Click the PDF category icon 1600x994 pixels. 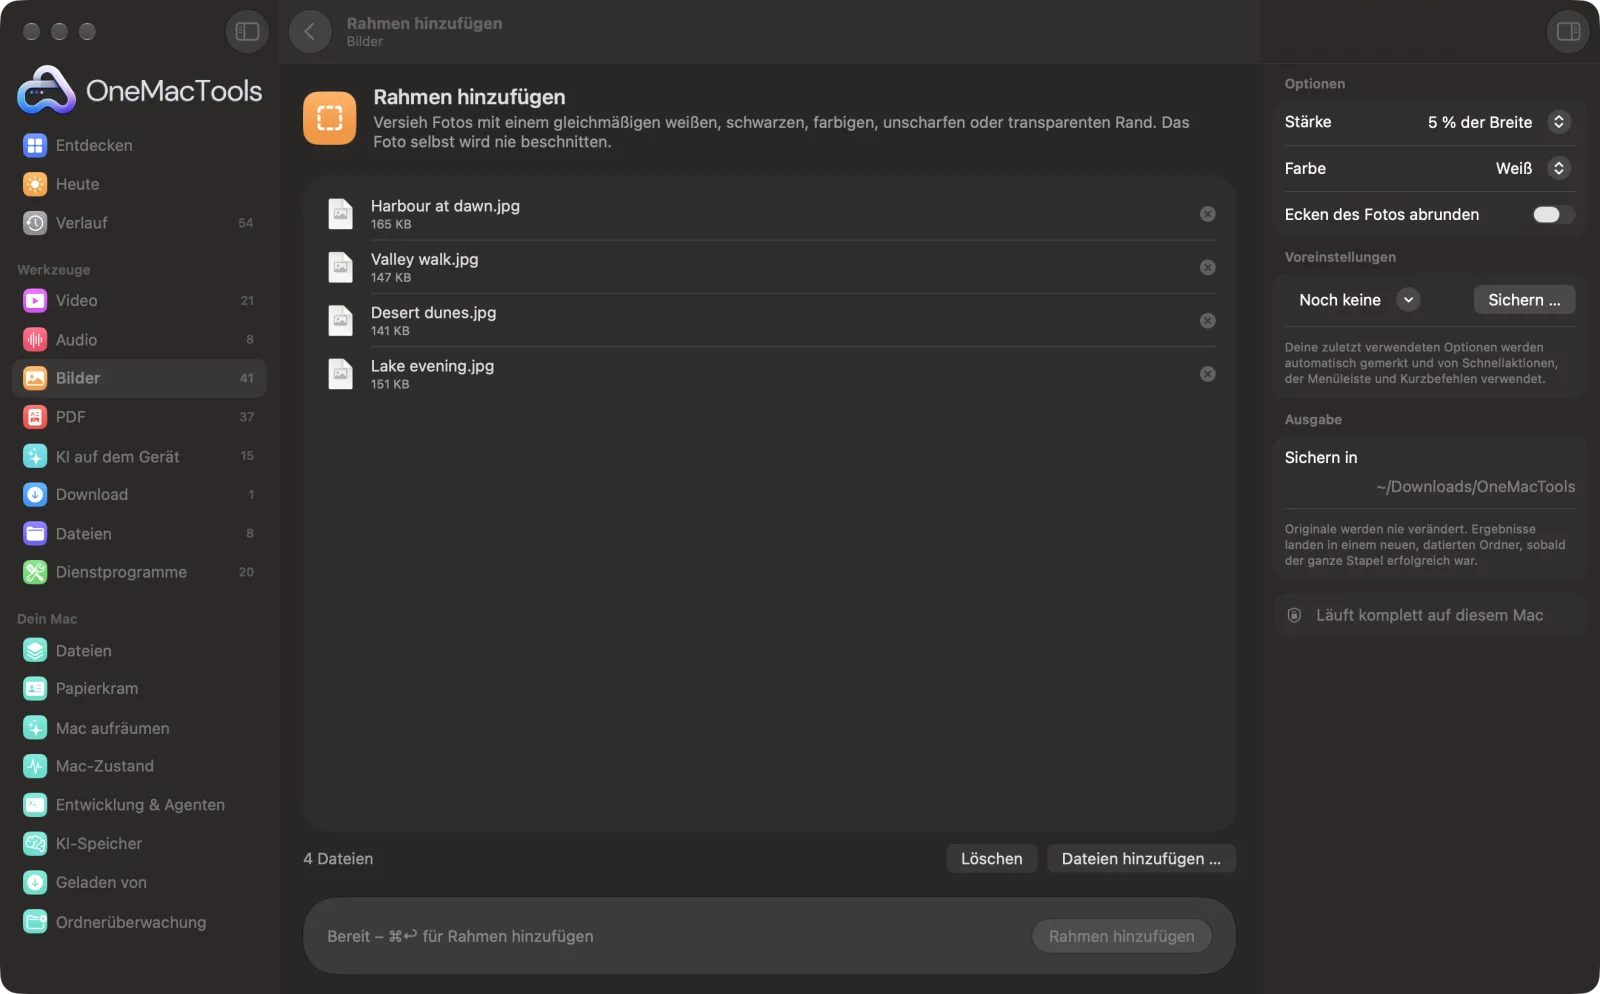click(x=35, y=417)
